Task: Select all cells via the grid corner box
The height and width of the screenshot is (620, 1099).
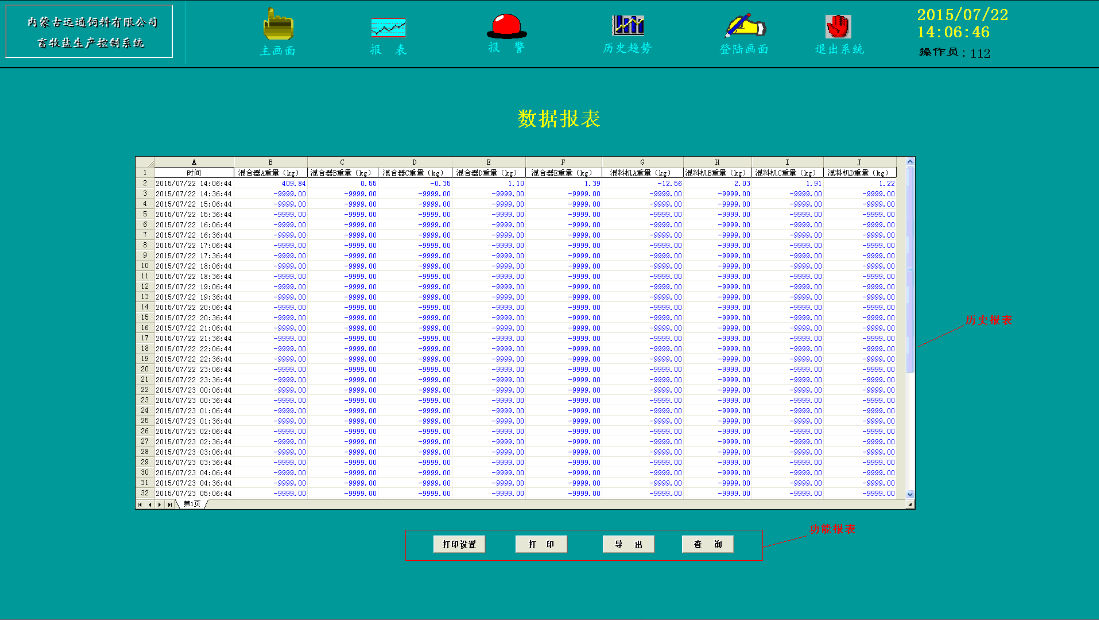Action: [145, 162]
